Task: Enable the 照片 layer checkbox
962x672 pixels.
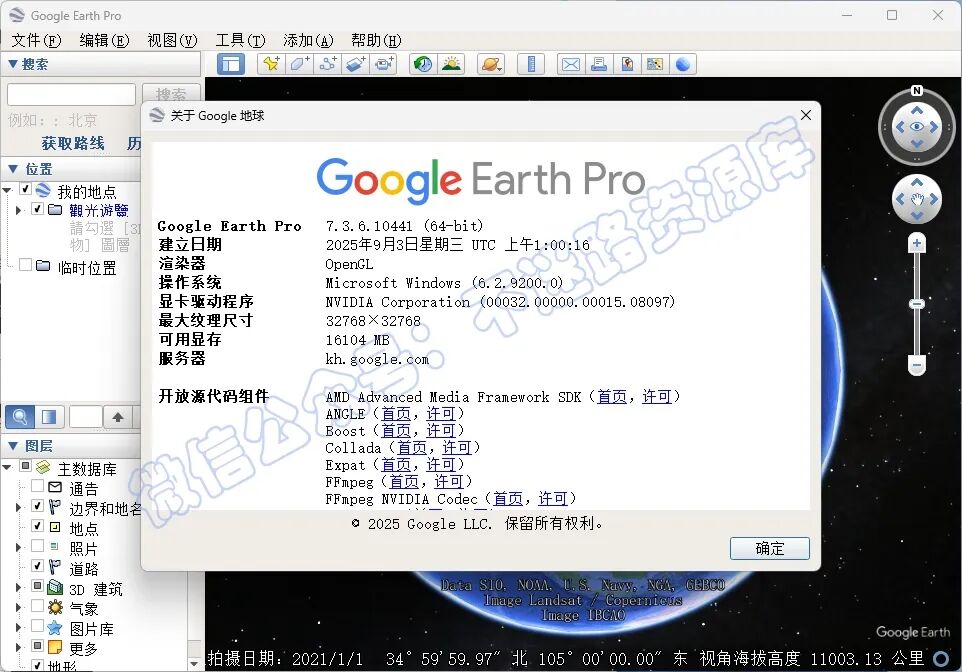Action: tap(37, 546)
